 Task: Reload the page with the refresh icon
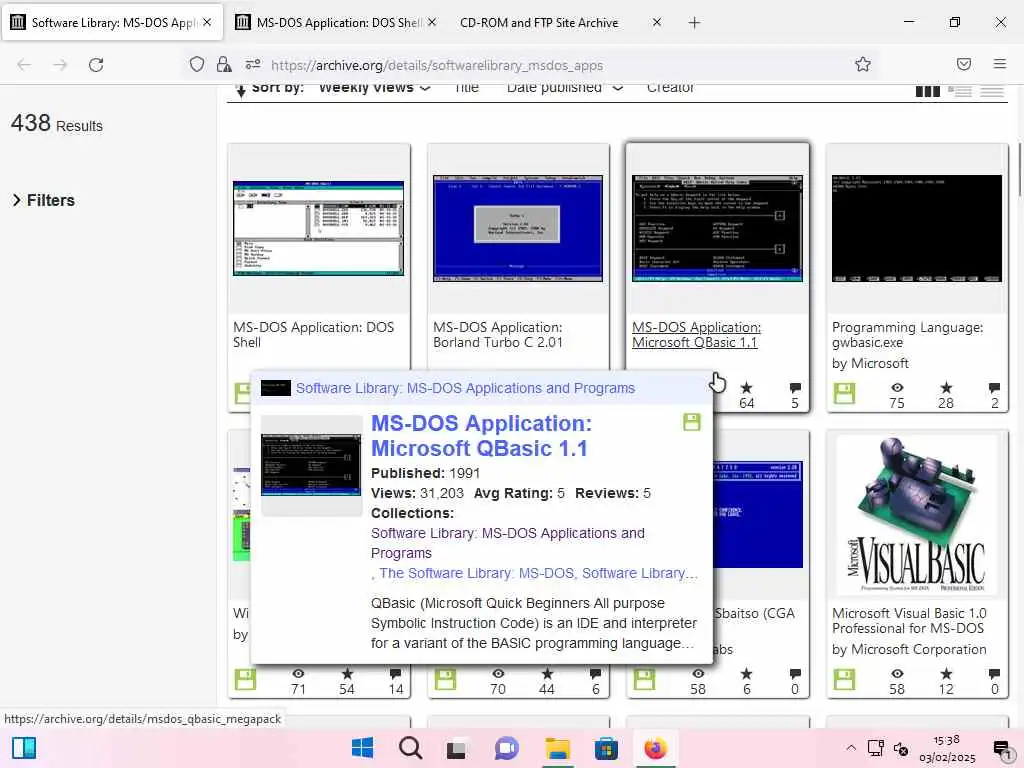[x=96, y=65]
